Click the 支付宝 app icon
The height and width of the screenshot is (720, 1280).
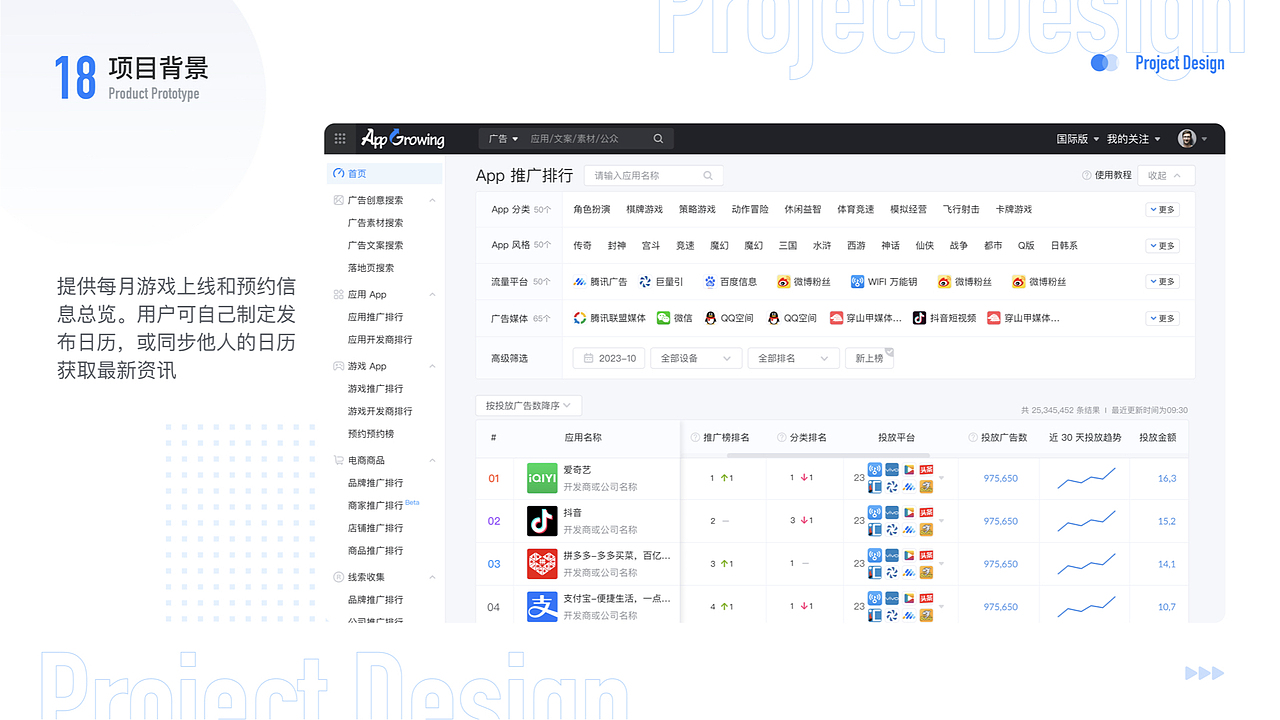542,606
